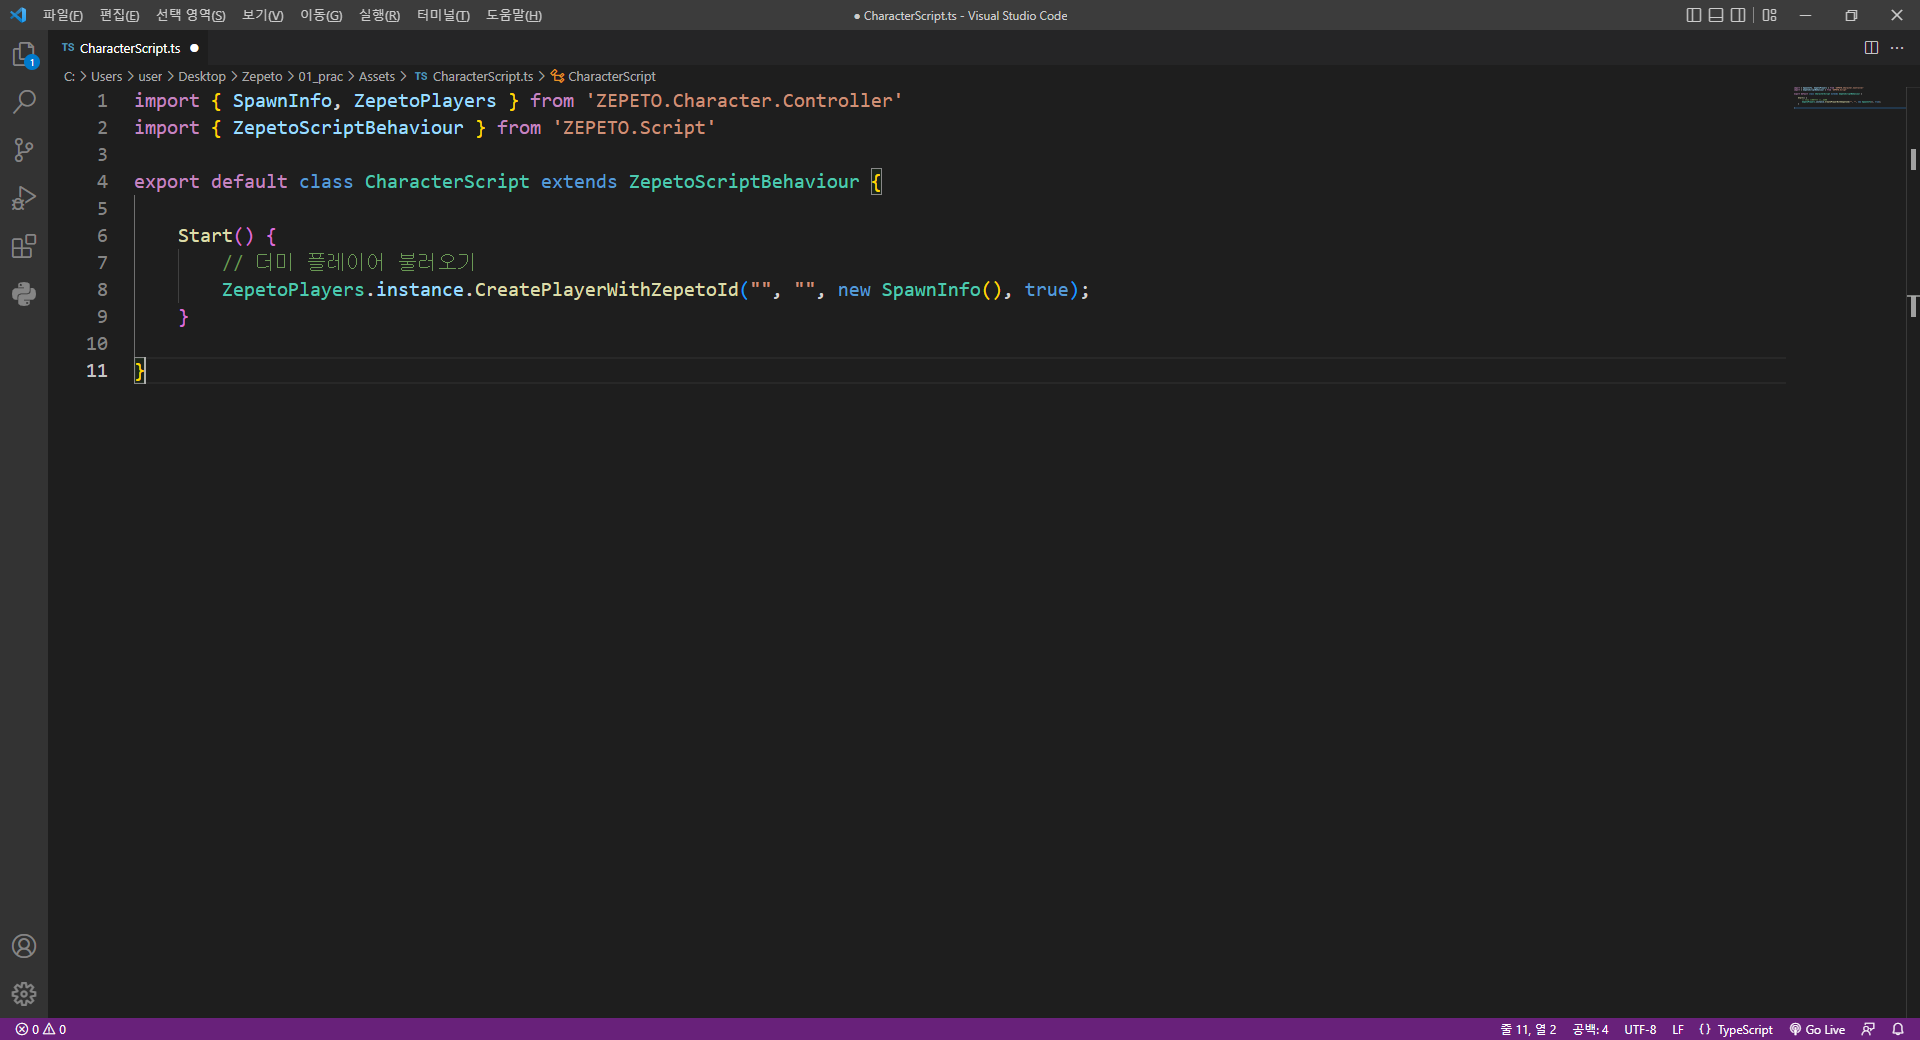Open the 선택 영역(S) menu

190,15
